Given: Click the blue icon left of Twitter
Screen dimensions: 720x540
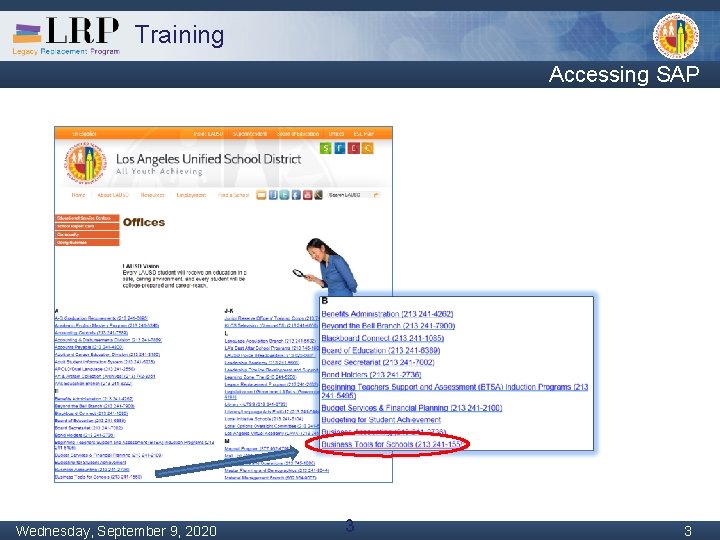Looking at the screenshot, I should [273, 195].
